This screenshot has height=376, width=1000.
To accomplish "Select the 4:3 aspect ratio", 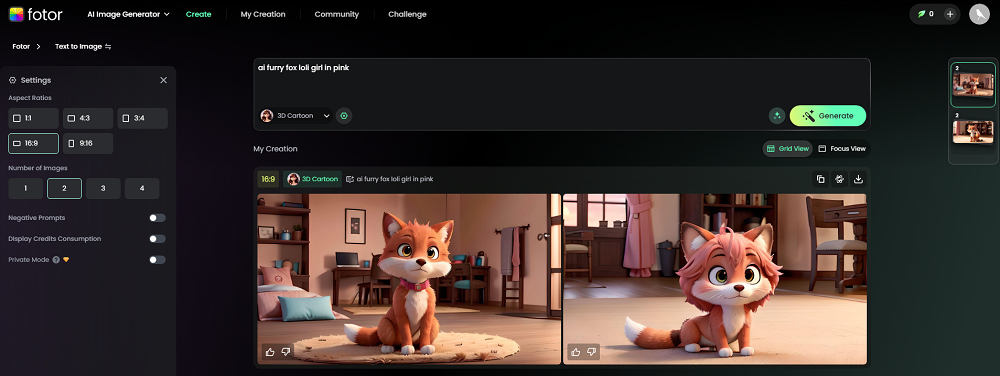I will click(88, 119).
